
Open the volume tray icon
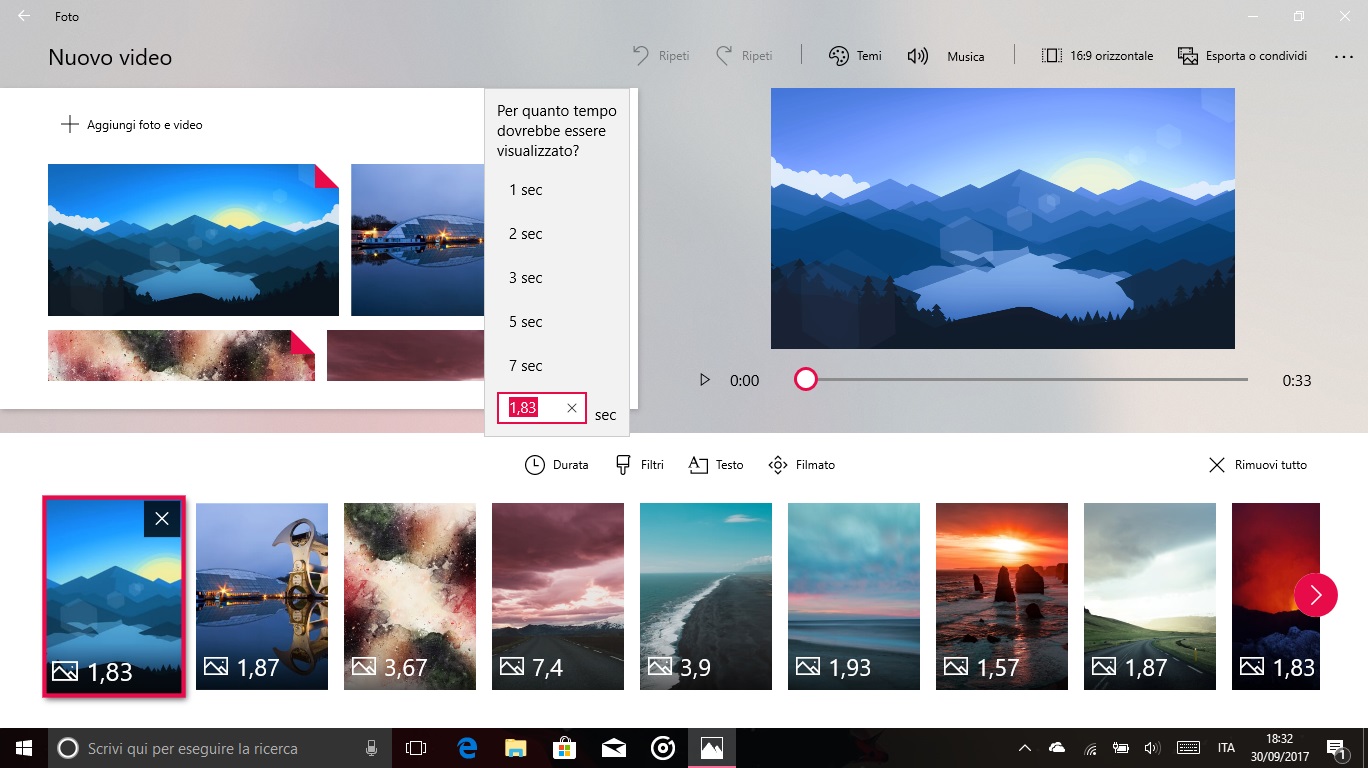[x=1152, y=748]
